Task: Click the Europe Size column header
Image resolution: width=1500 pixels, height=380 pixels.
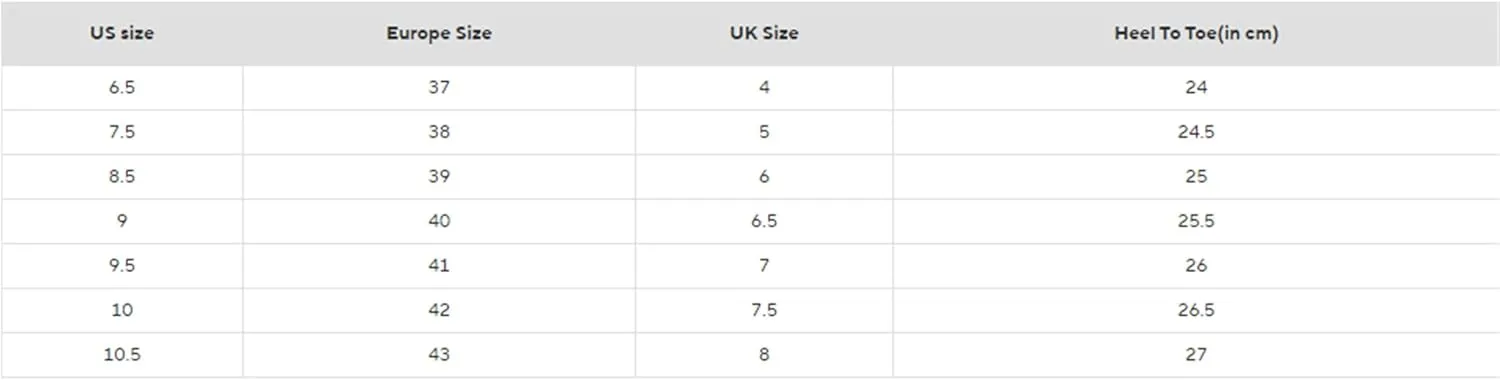Action: 439,33
